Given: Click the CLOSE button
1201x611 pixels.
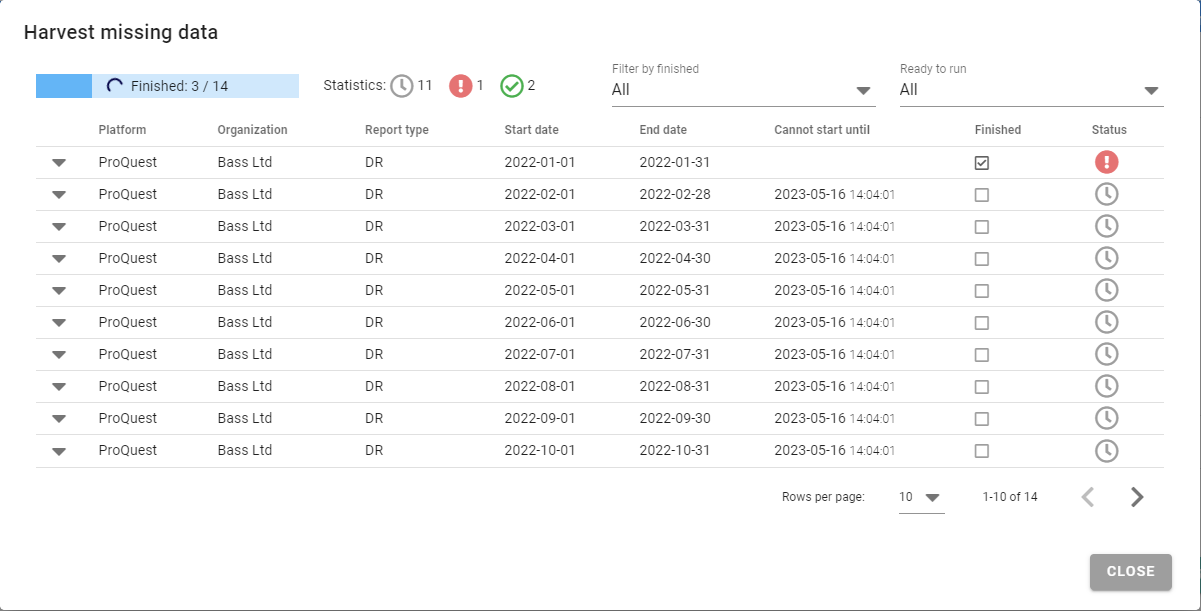Looking at the screenshot, I should coord(1130,572).
